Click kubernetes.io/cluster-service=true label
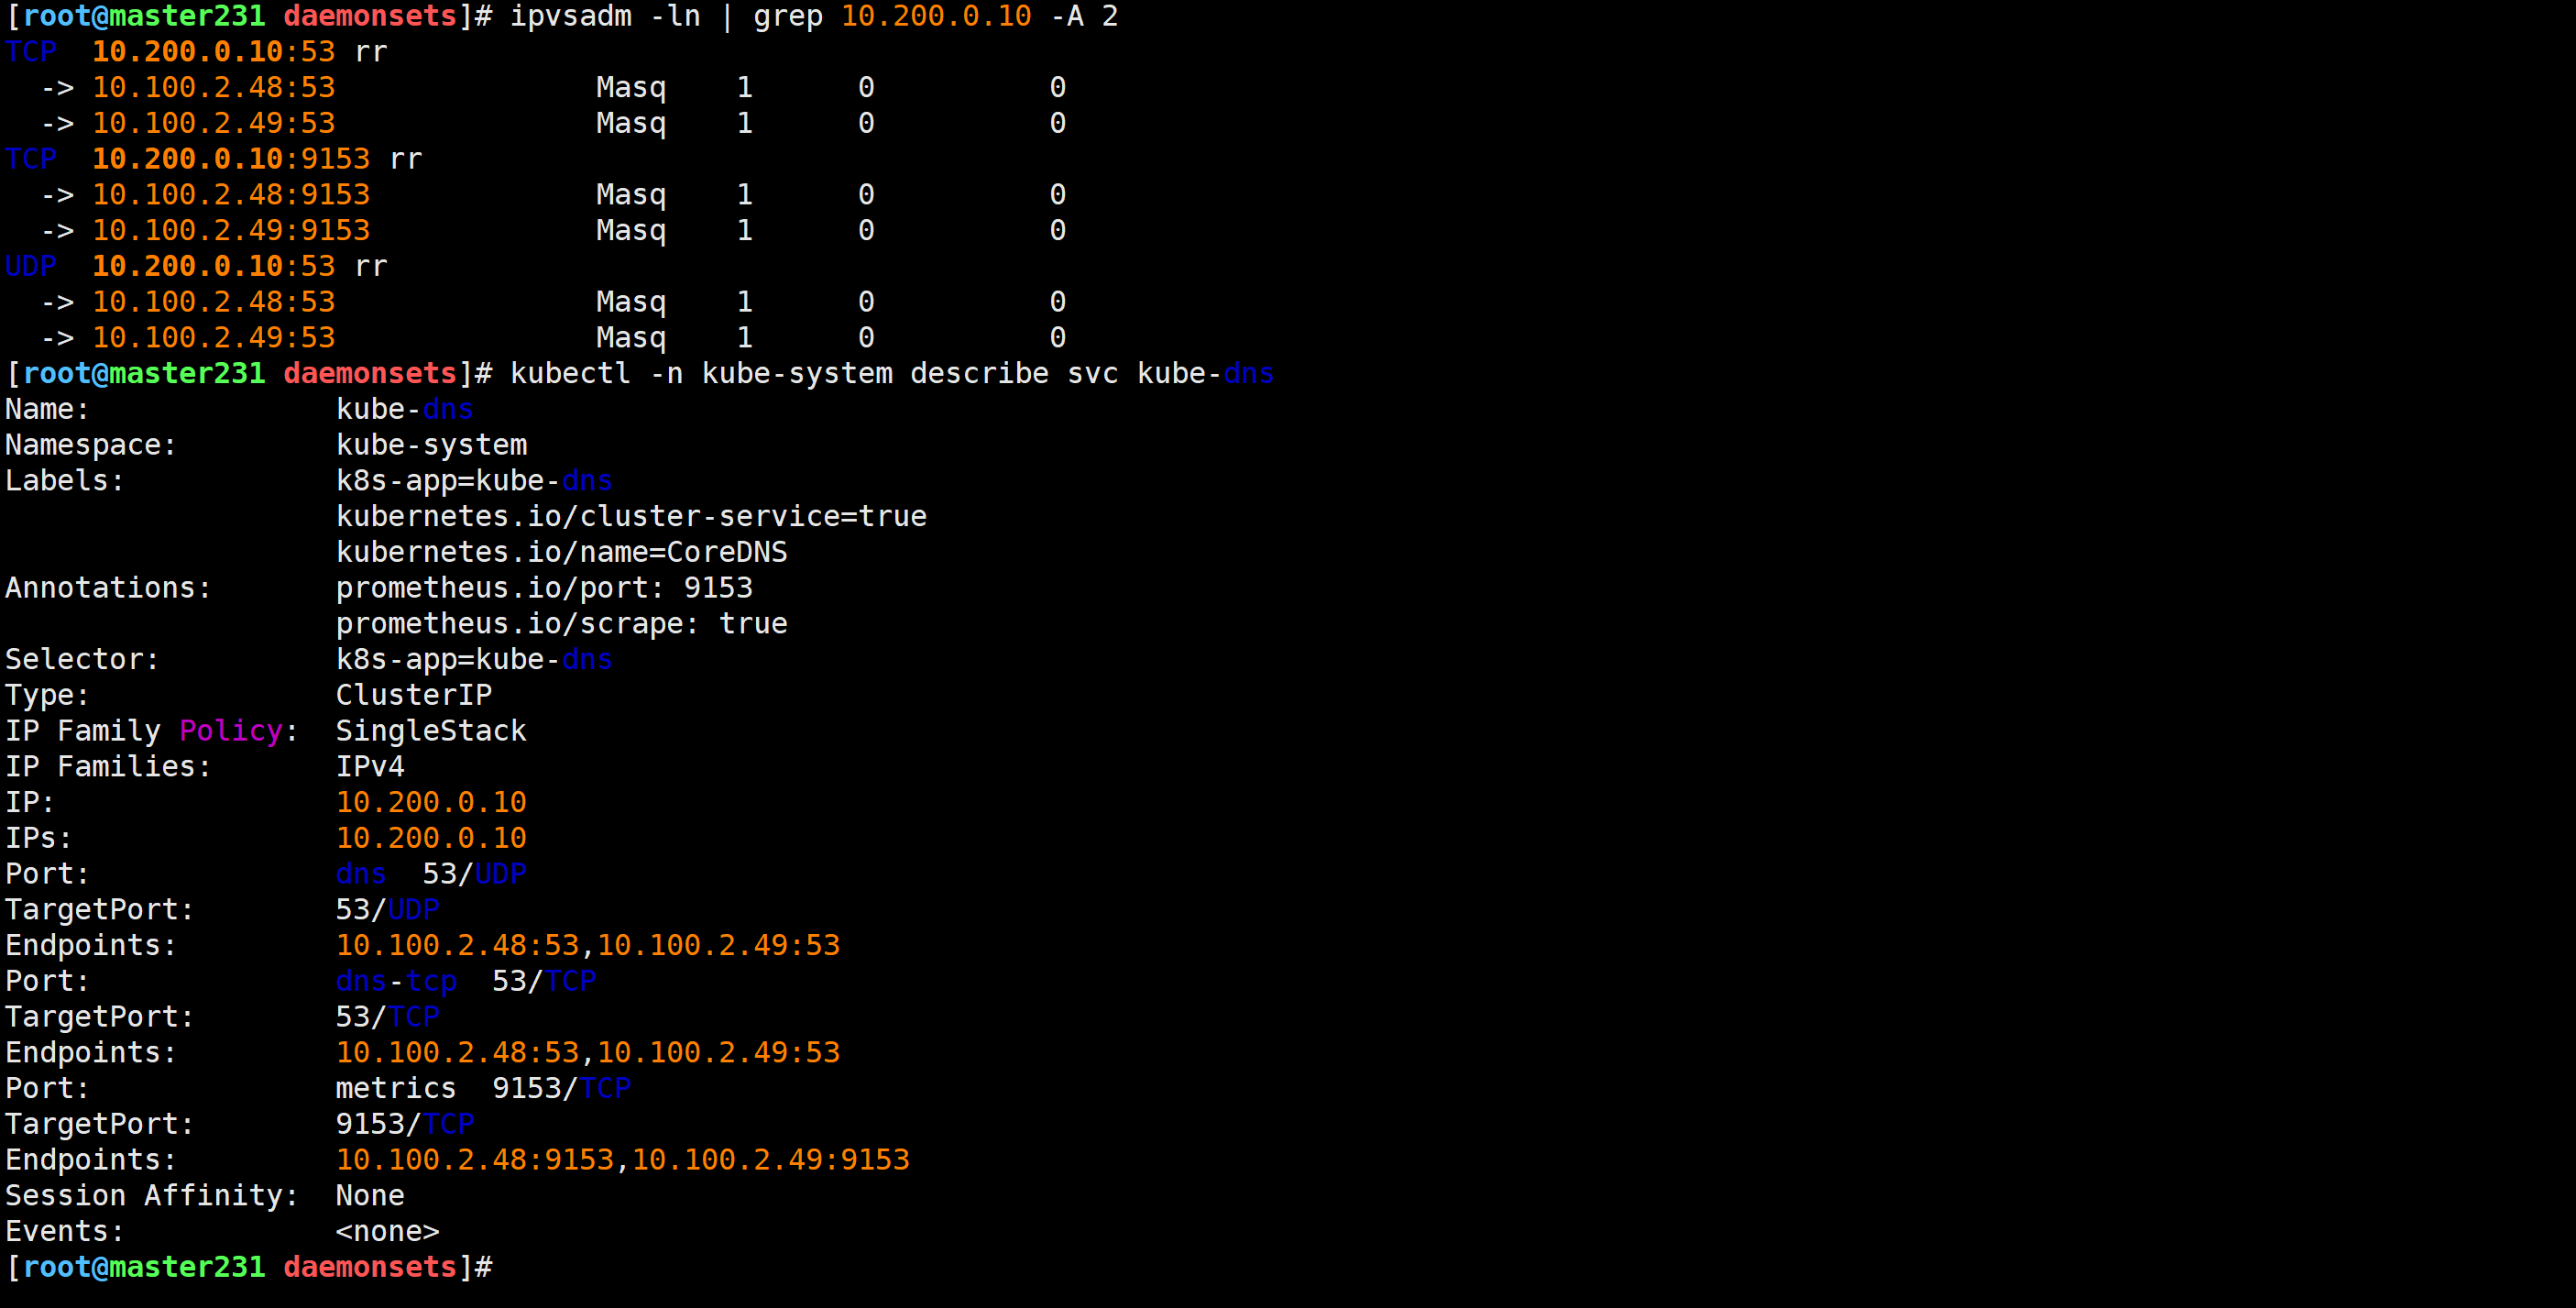Image resolution: width=2576 pixels, height=1308 pixels. [631, 517]
